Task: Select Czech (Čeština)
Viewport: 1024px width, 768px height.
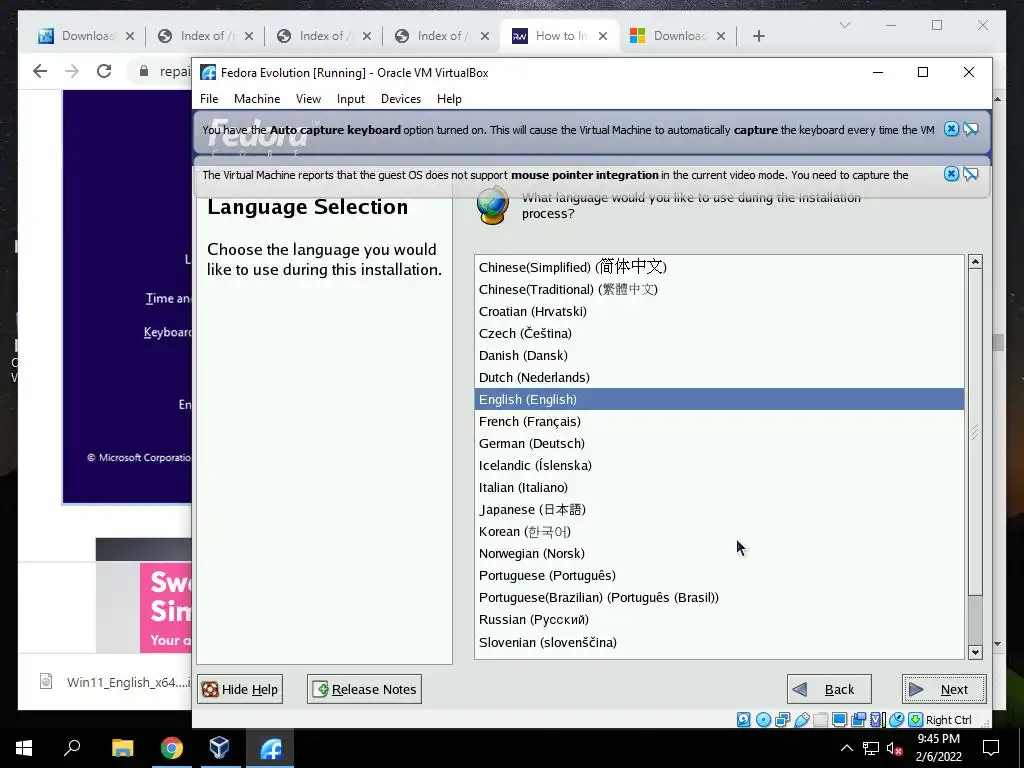Action: pos(719,333)
